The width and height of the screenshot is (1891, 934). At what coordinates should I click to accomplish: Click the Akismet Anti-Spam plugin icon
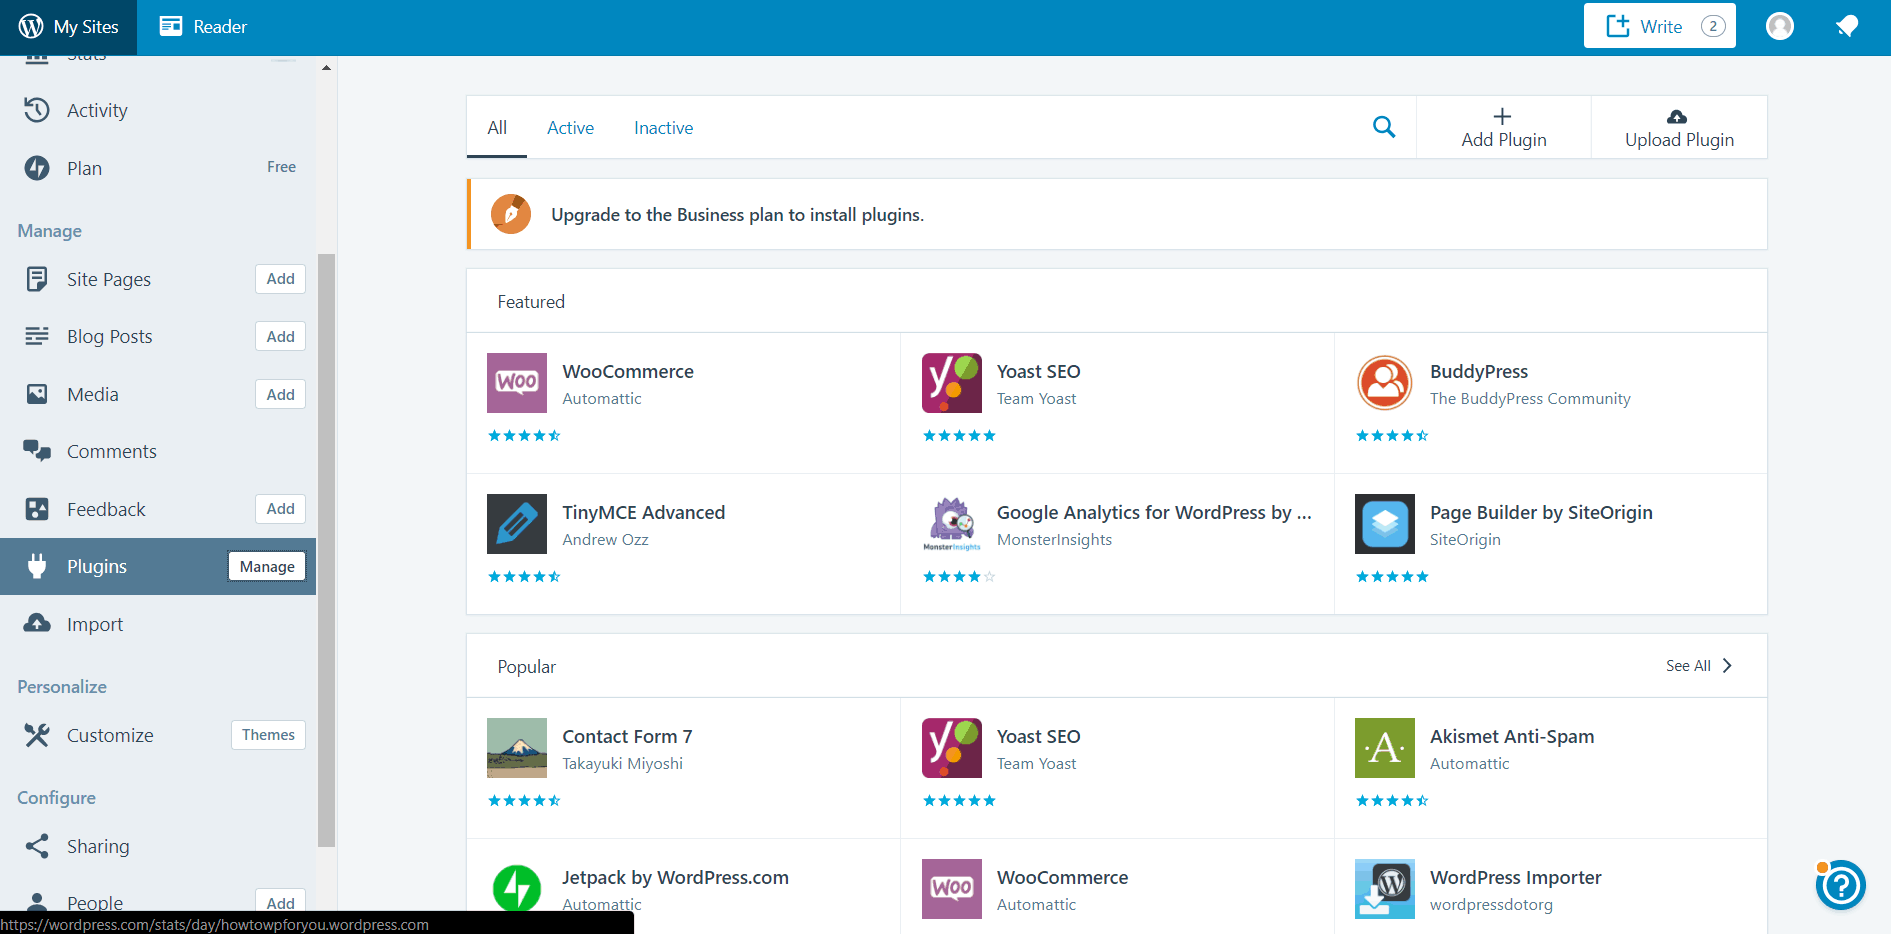coord(1385,748)
